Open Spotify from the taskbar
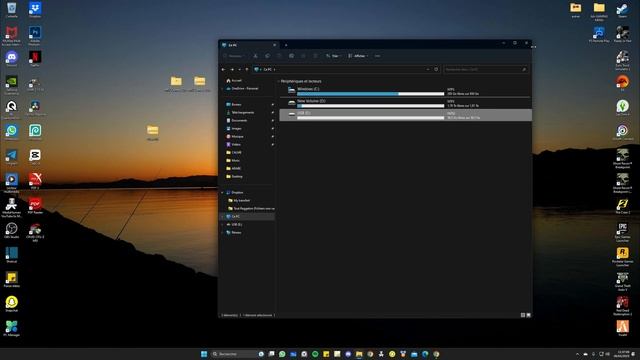Screen dimensions: 640x360 tap(315, 354)
